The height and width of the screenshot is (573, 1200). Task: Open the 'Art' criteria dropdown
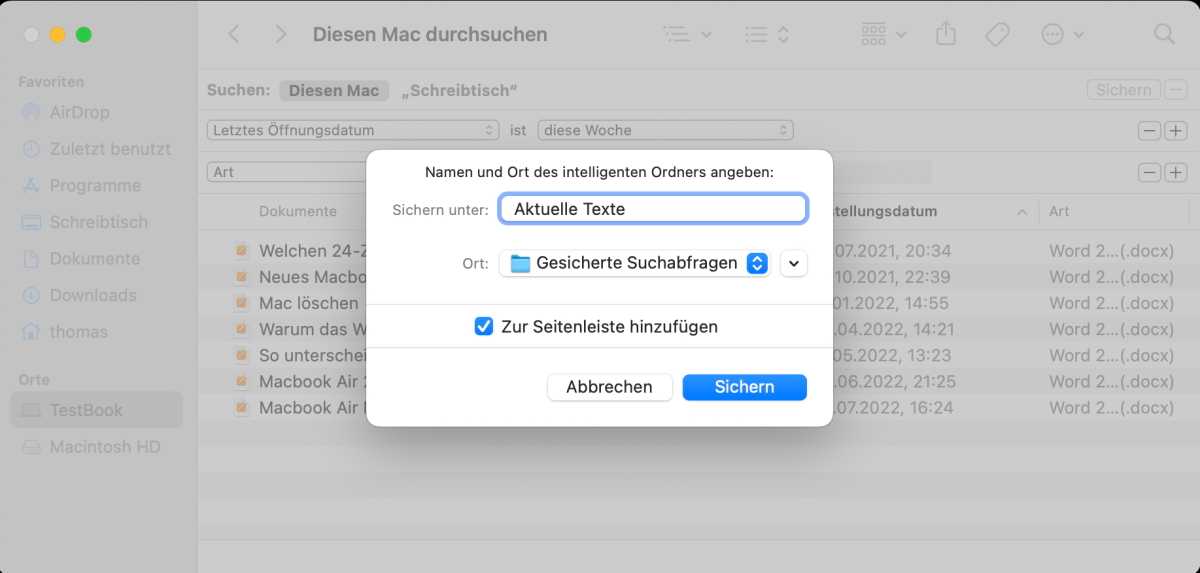click(x=288, y=172)
